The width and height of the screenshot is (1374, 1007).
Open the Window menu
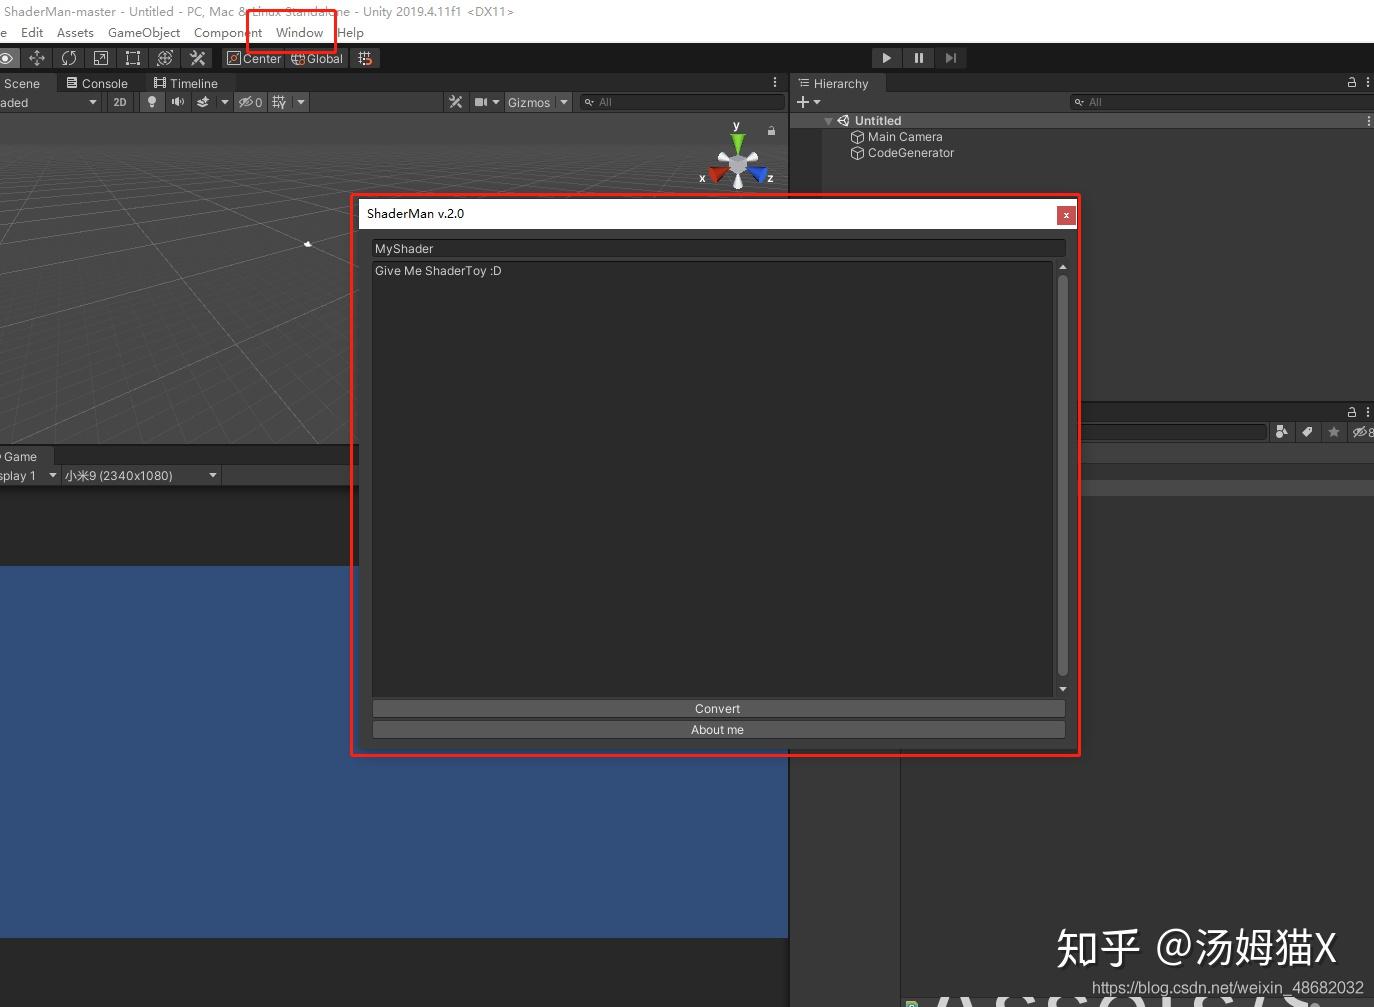point(298,32)
